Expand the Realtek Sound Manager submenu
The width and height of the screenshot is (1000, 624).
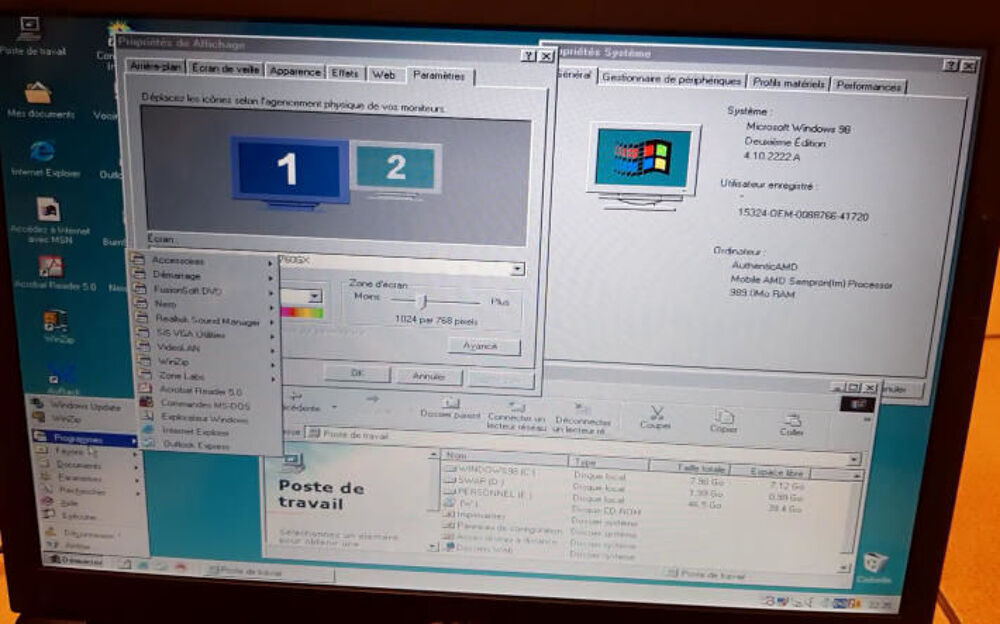coord(203,320)
